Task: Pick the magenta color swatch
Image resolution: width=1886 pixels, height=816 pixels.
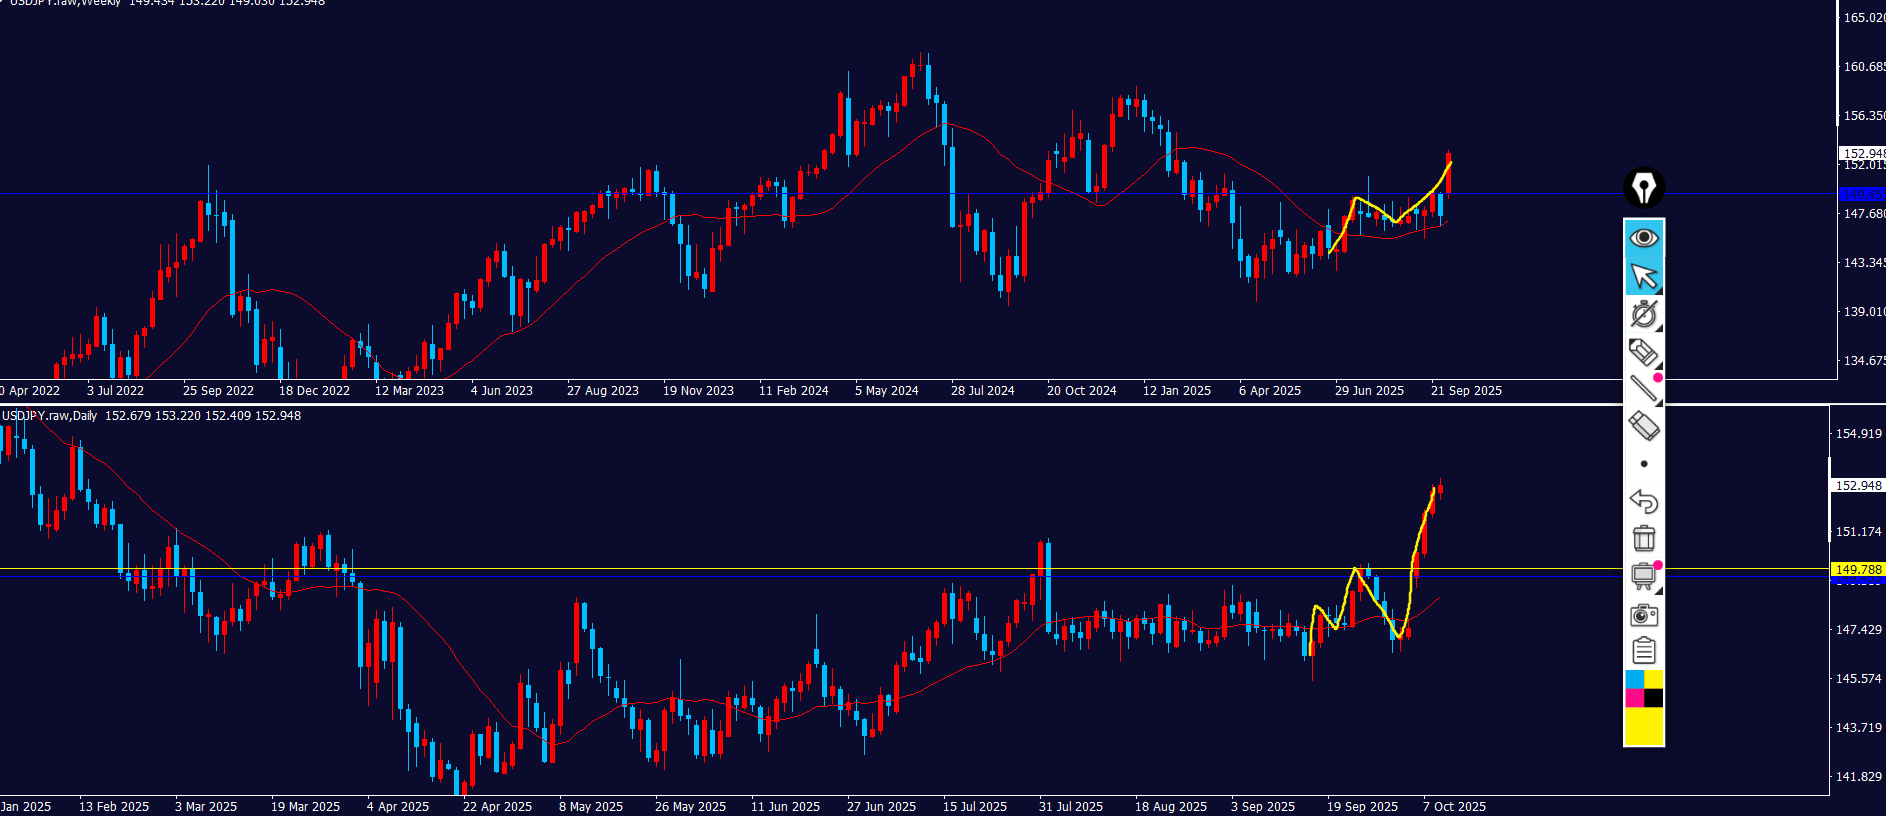Action: pos(1634,698)
